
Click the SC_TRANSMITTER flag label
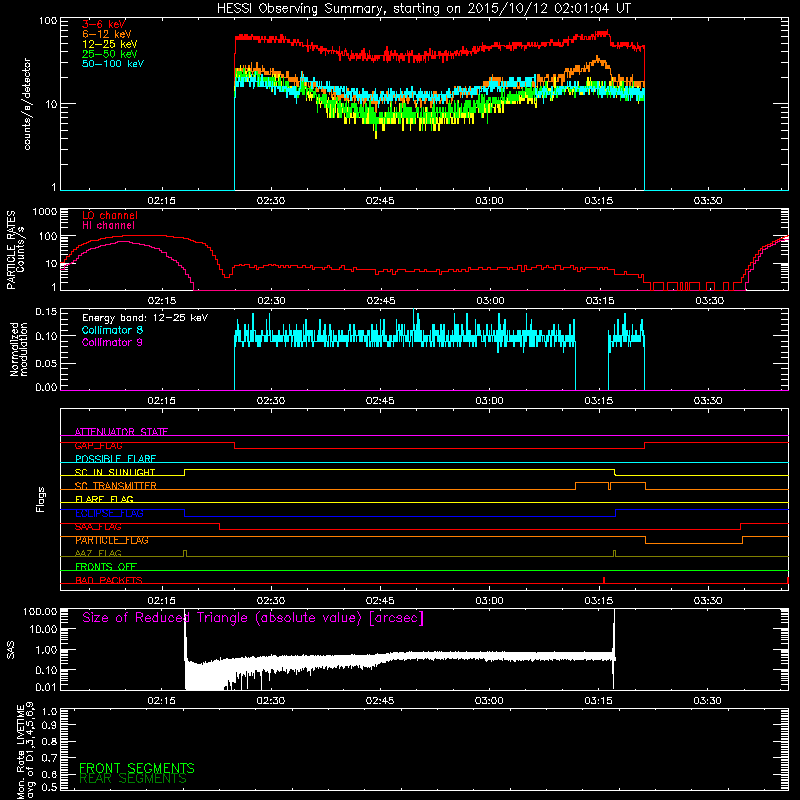(x=116, y=486)
